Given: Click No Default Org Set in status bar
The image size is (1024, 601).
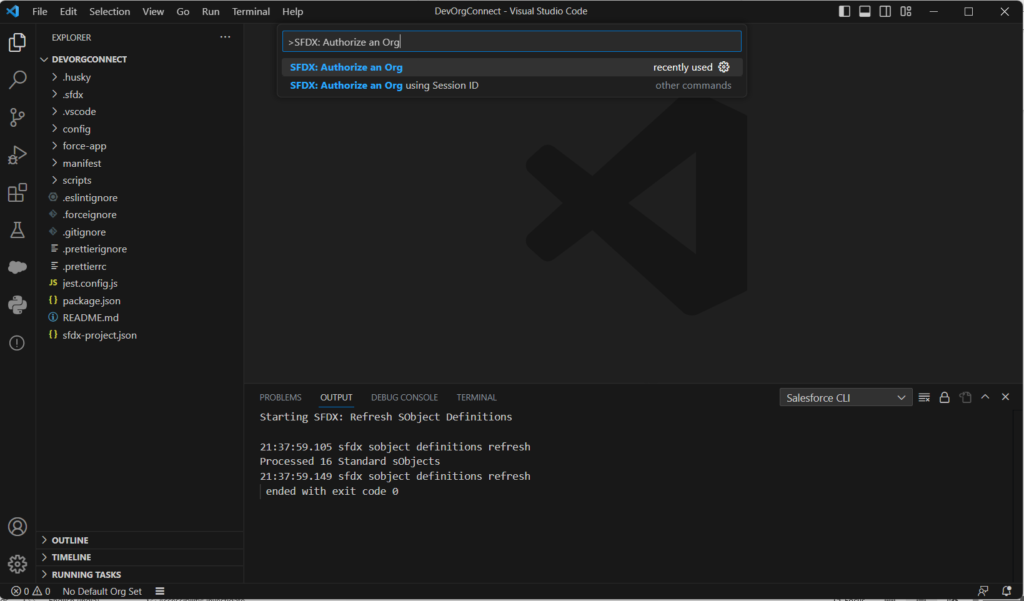Looking at the screenshot, I should (101, 591).
